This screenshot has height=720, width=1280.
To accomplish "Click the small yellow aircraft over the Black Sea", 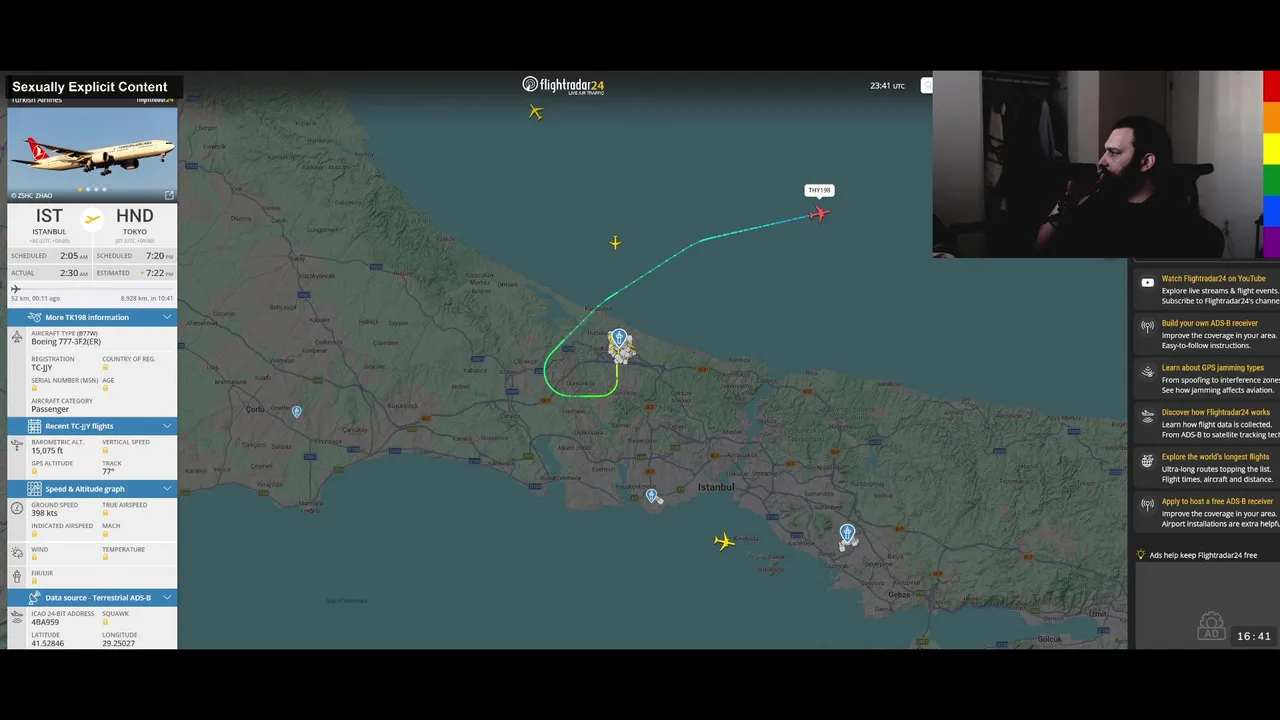I will pyautogui.click(x=615, y=242).
